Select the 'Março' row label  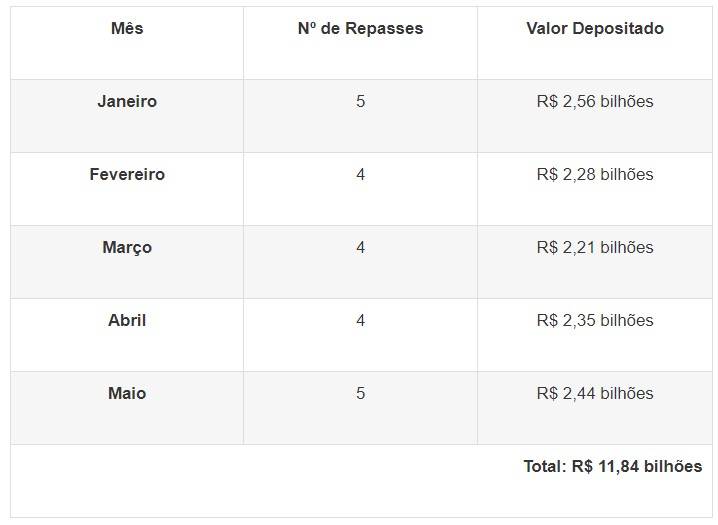(x=127, y=248)
